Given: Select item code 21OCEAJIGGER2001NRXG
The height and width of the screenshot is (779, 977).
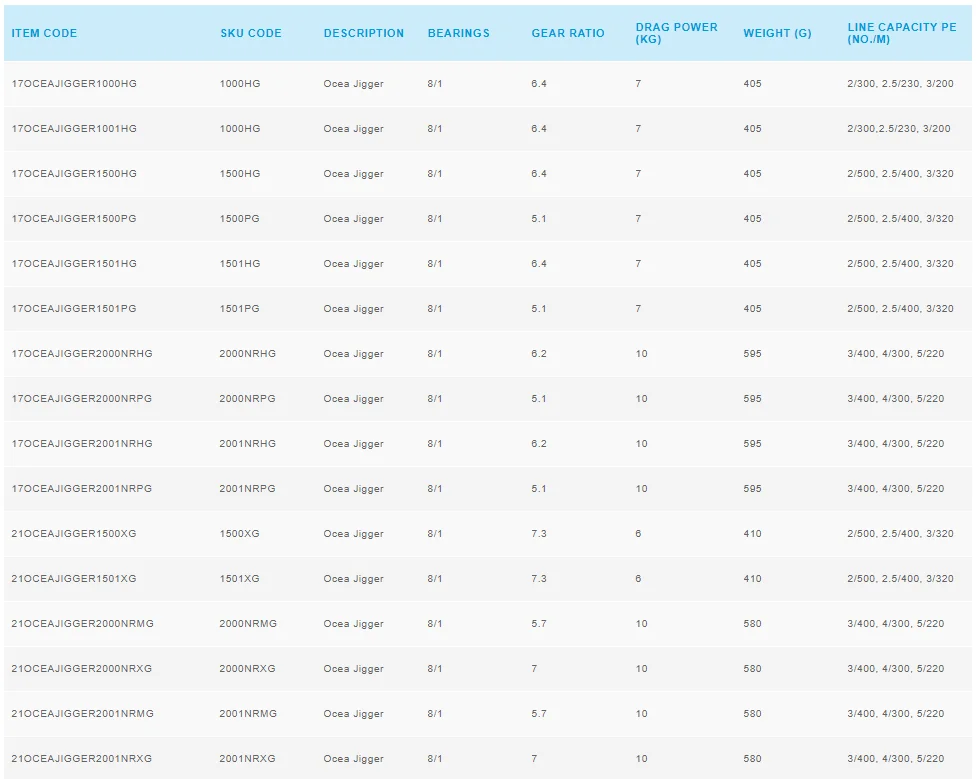Looking at the screenshot, I should (82, 758).
